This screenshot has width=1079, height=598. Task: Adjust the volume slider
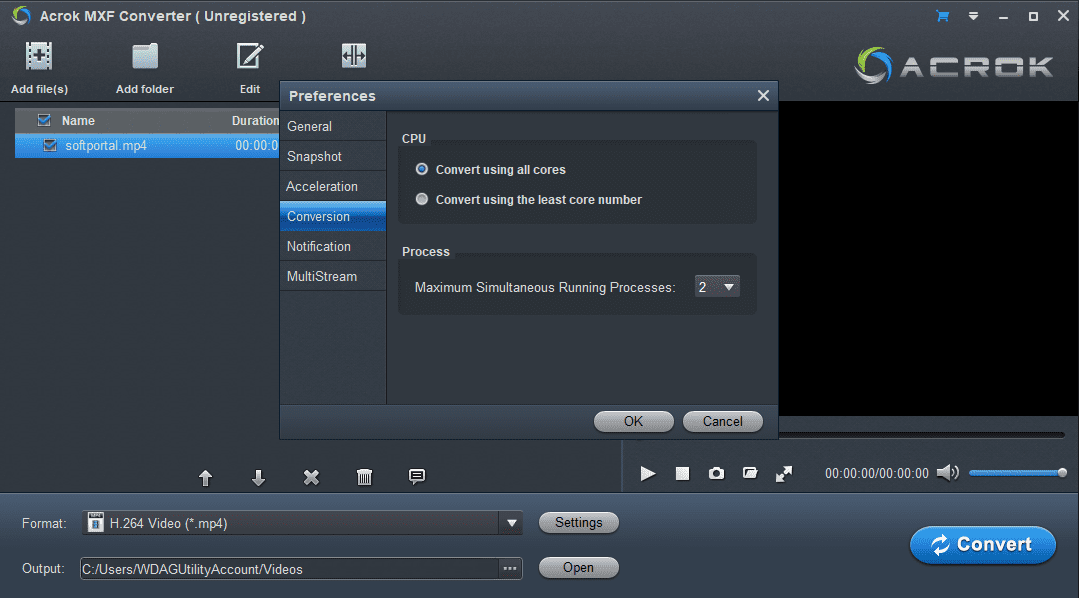click(x=1018, y=473)
